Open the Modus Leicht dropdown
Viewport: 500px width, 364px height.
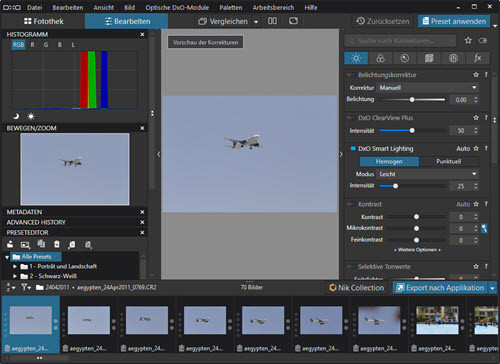(428, 174)
